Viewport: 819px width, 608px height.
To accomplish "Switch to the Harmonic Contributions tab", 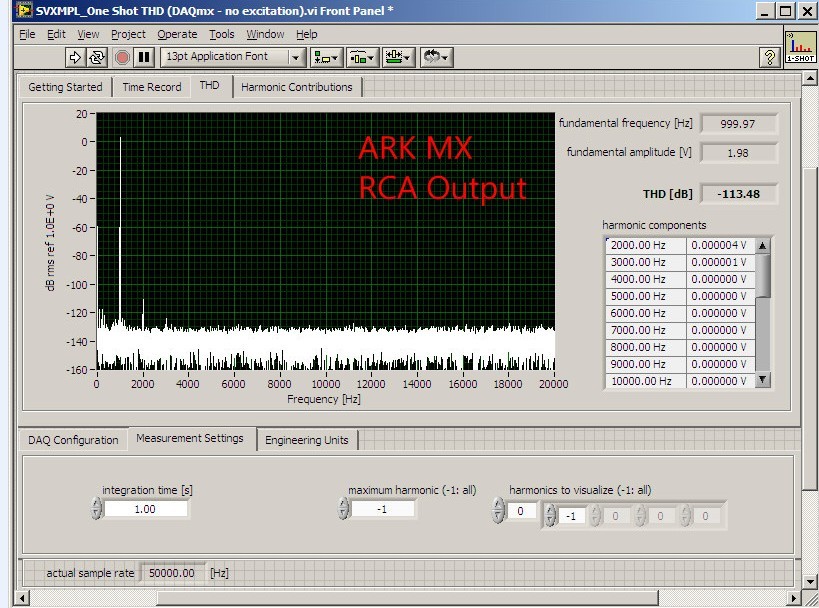I will [297, 87].
